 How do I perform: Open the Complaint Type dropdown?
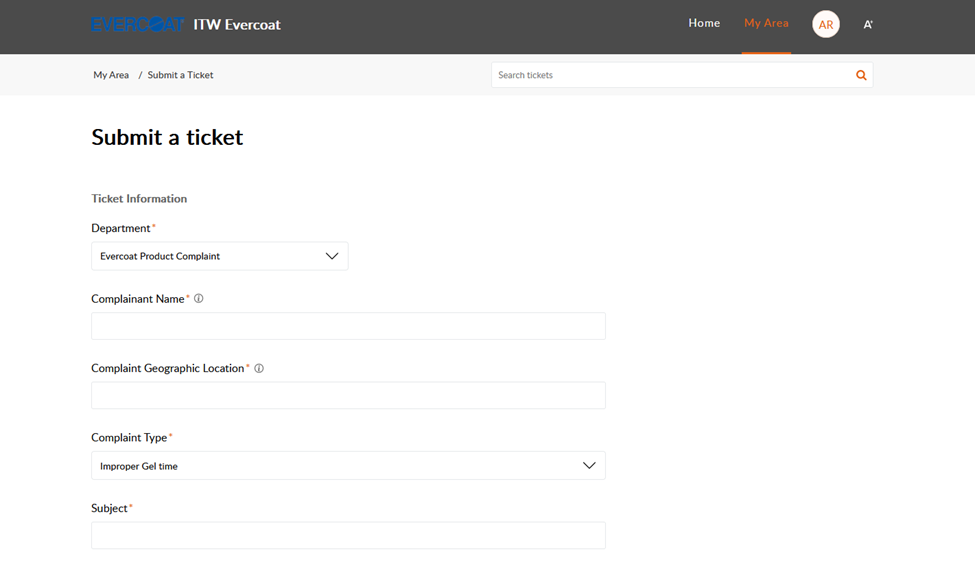(348, 466)
